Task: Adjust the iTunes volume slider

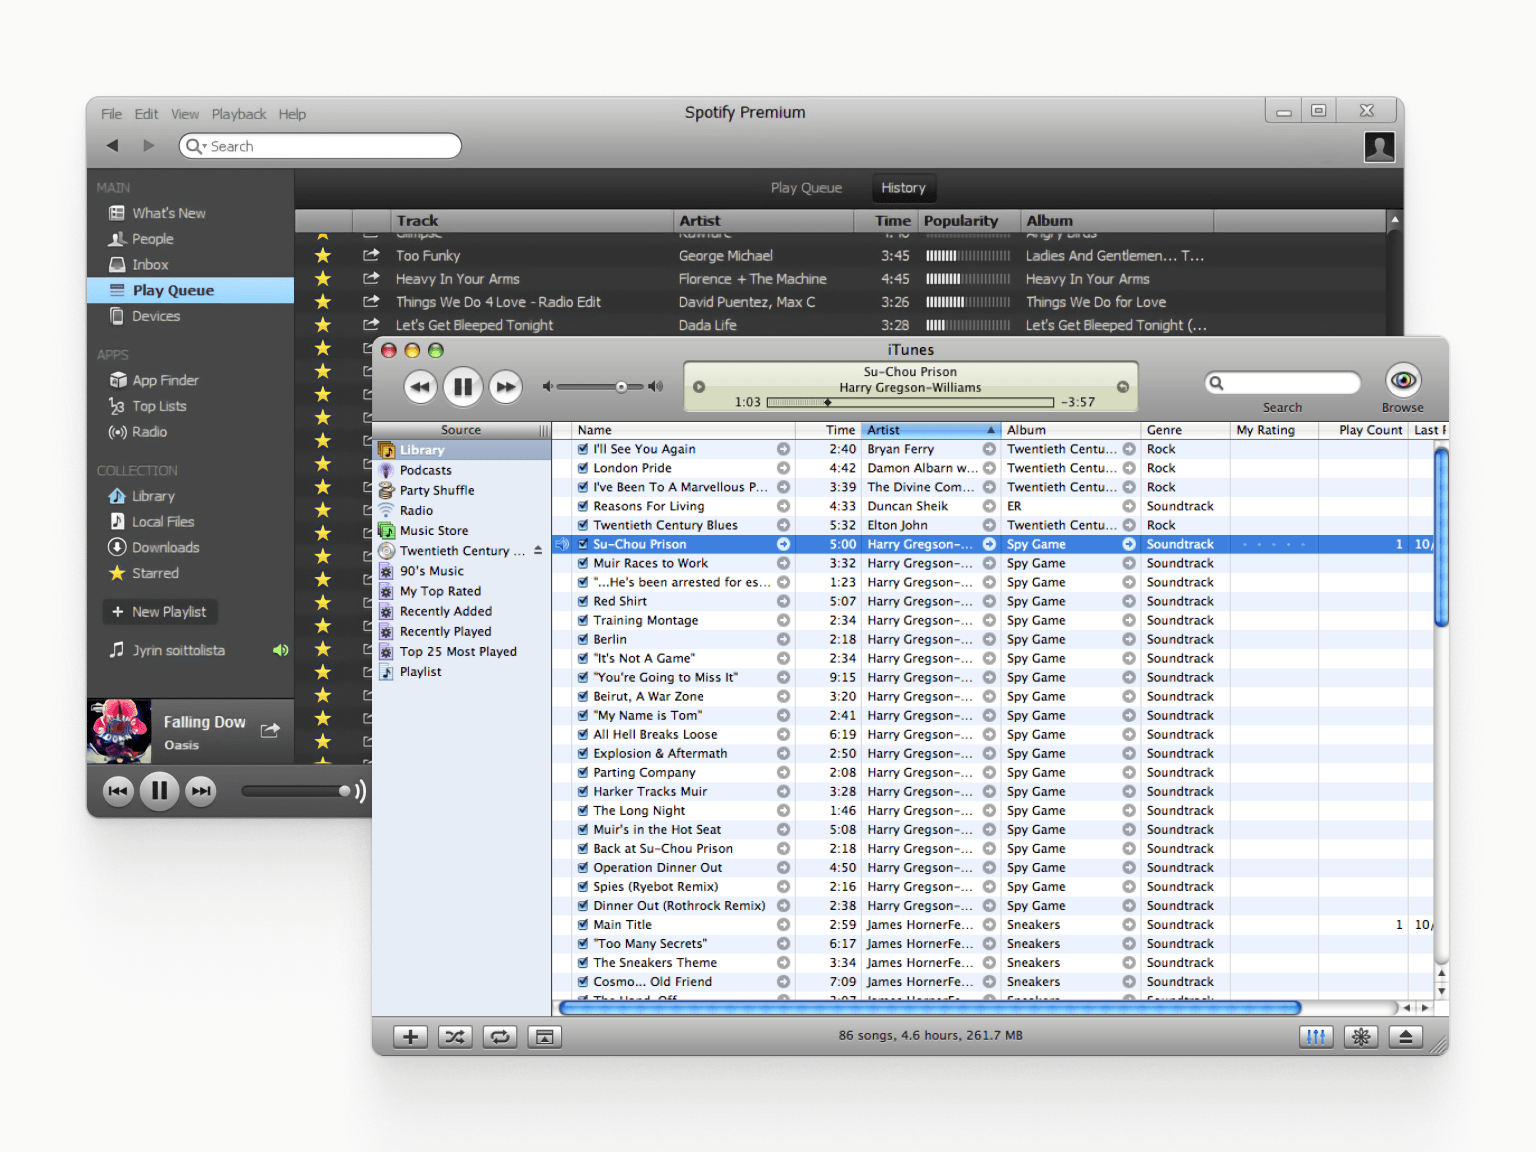Action: [621, 387]
